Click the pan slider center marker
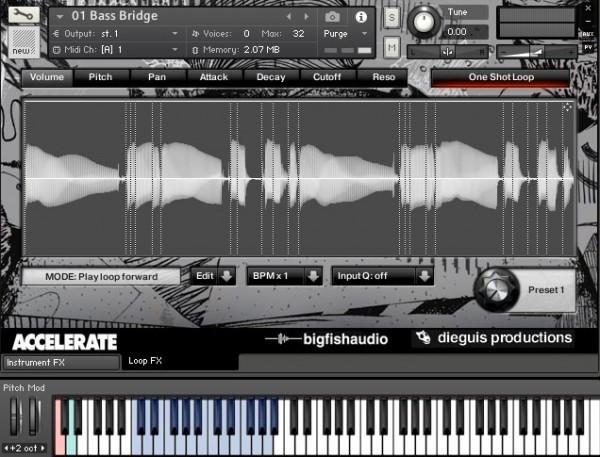 pyautogui.click(x=447, y=51)
